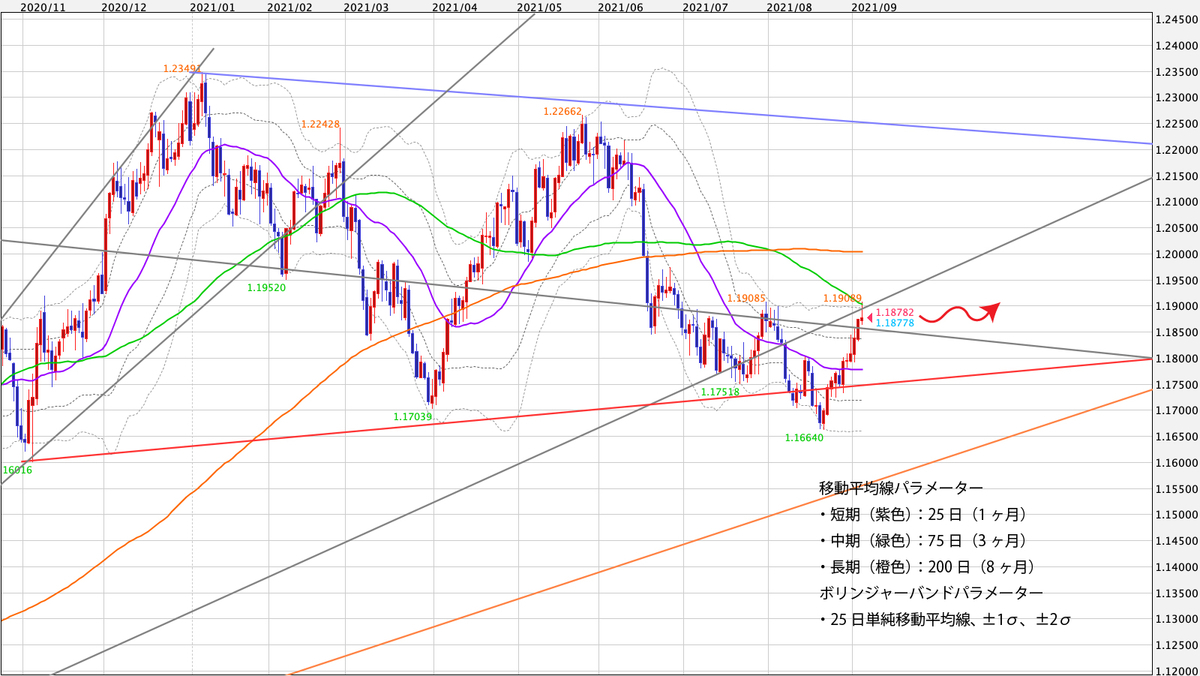Screen dimensions: 1200x676
Task: Select the 1.16640 lowest price annotation
Action: 804,437
